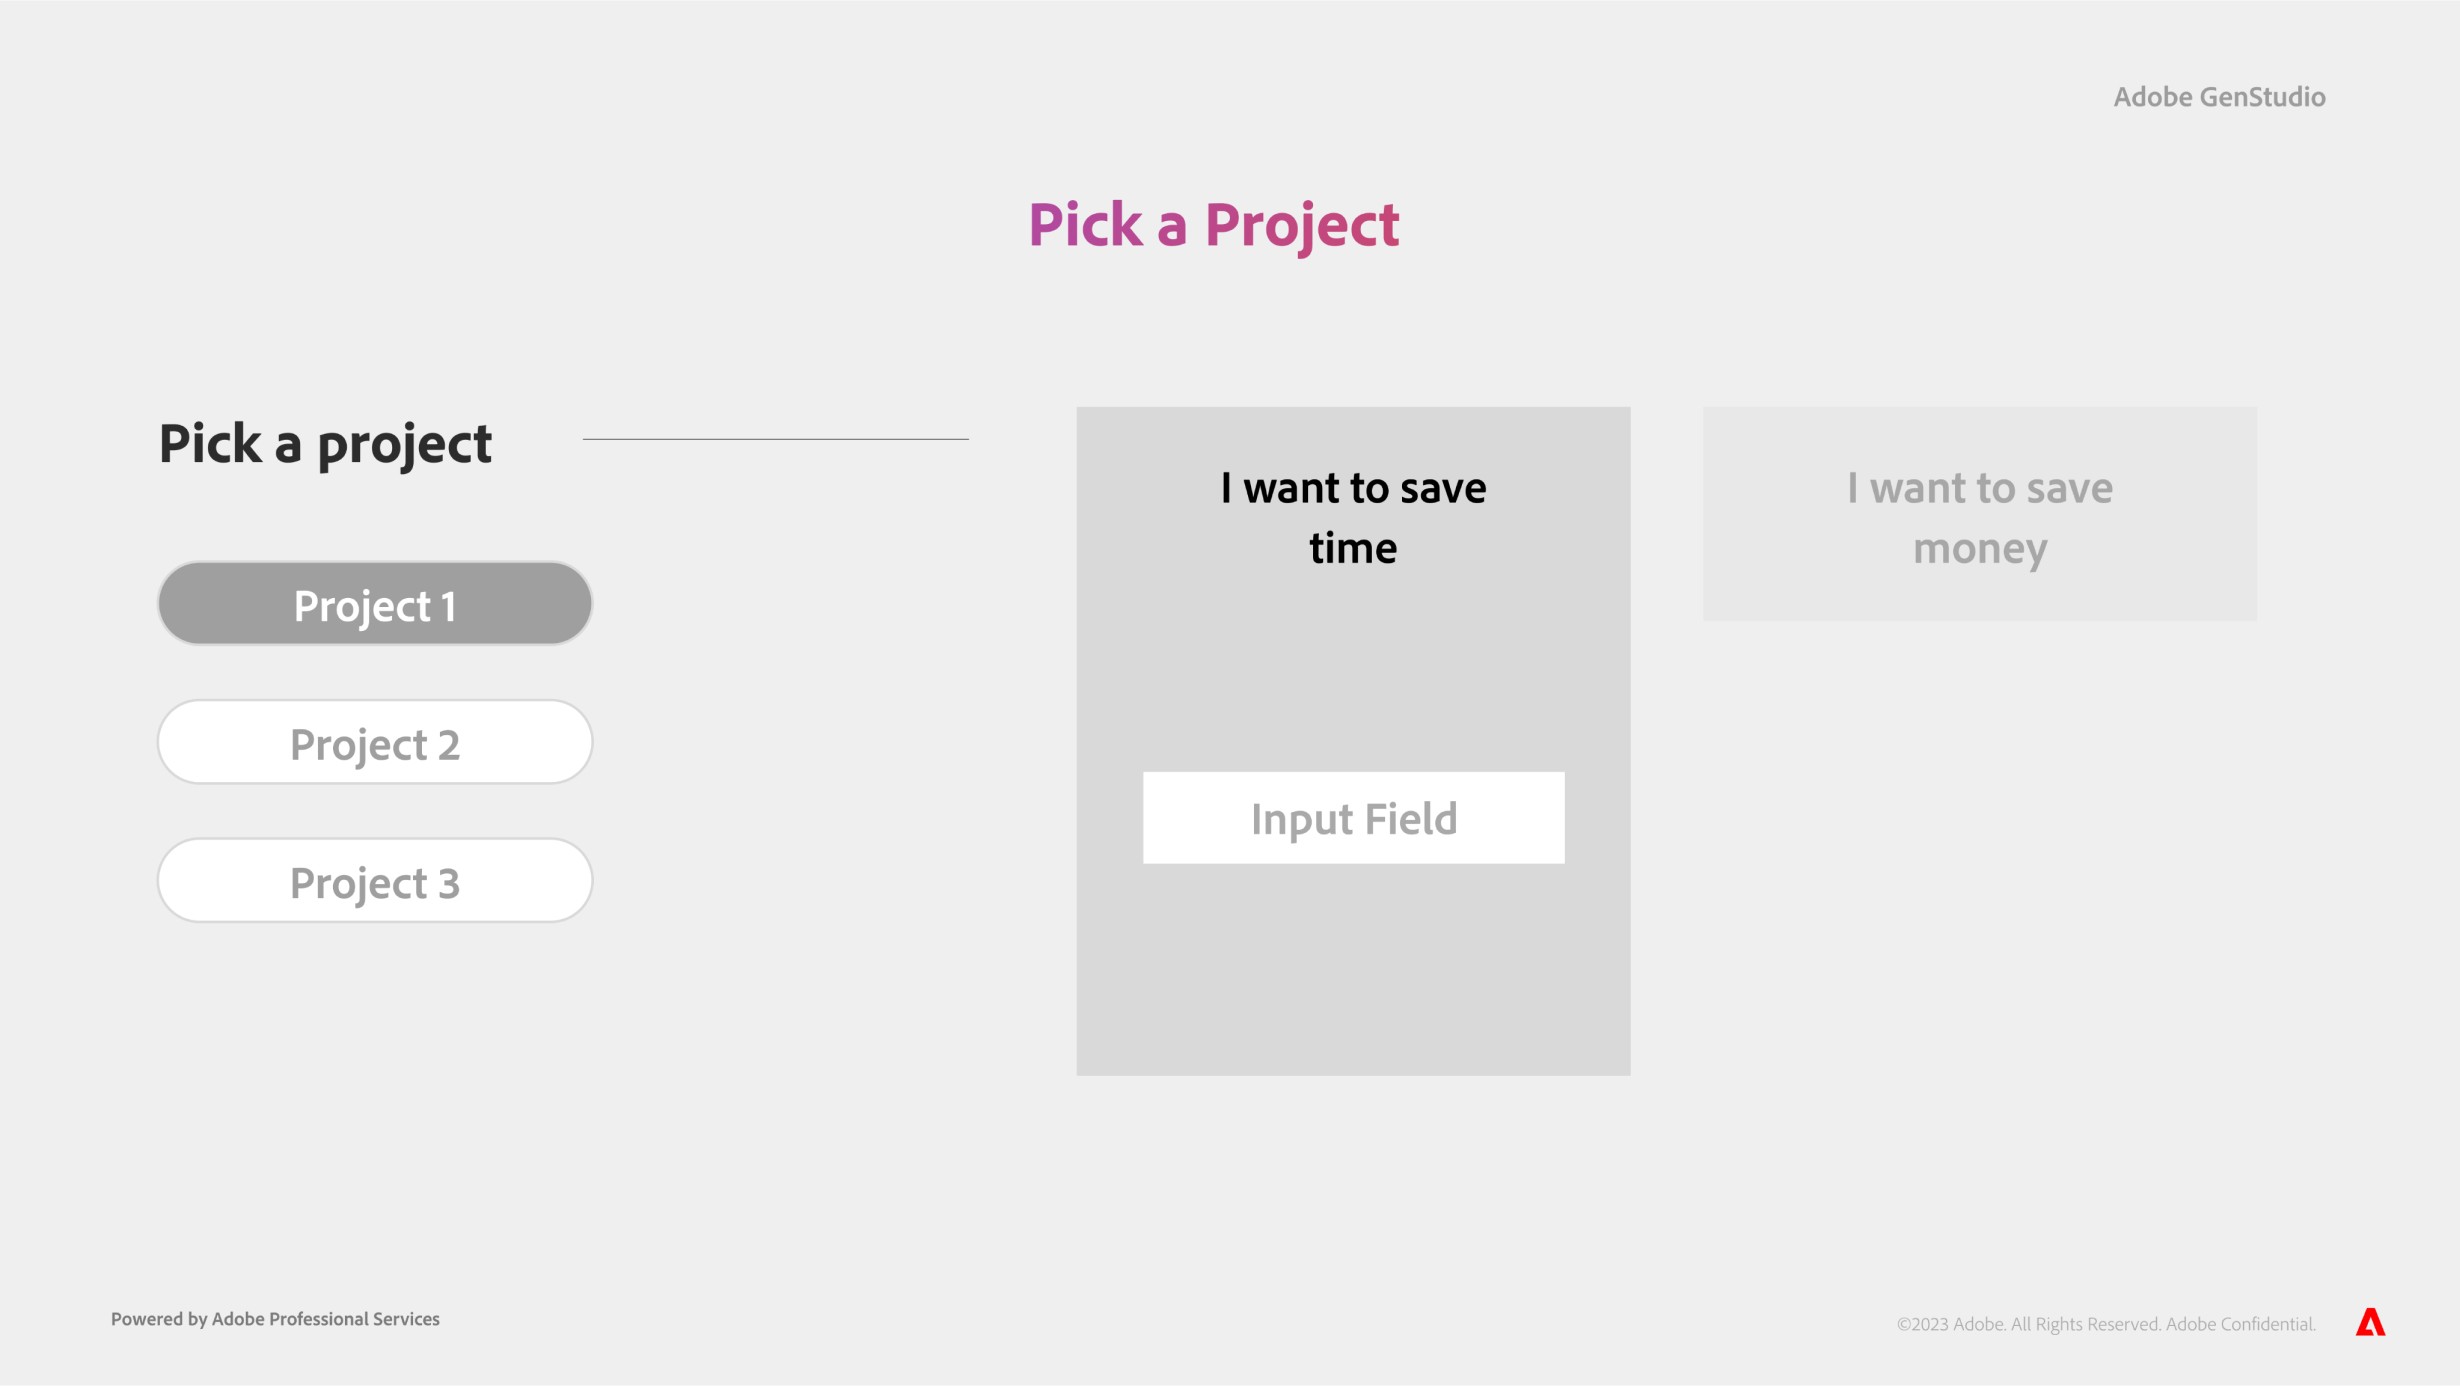This screenshot has width=2460, height=1386.
Task: Click the "I want to save" text in money card
Action: [1979, 489]
